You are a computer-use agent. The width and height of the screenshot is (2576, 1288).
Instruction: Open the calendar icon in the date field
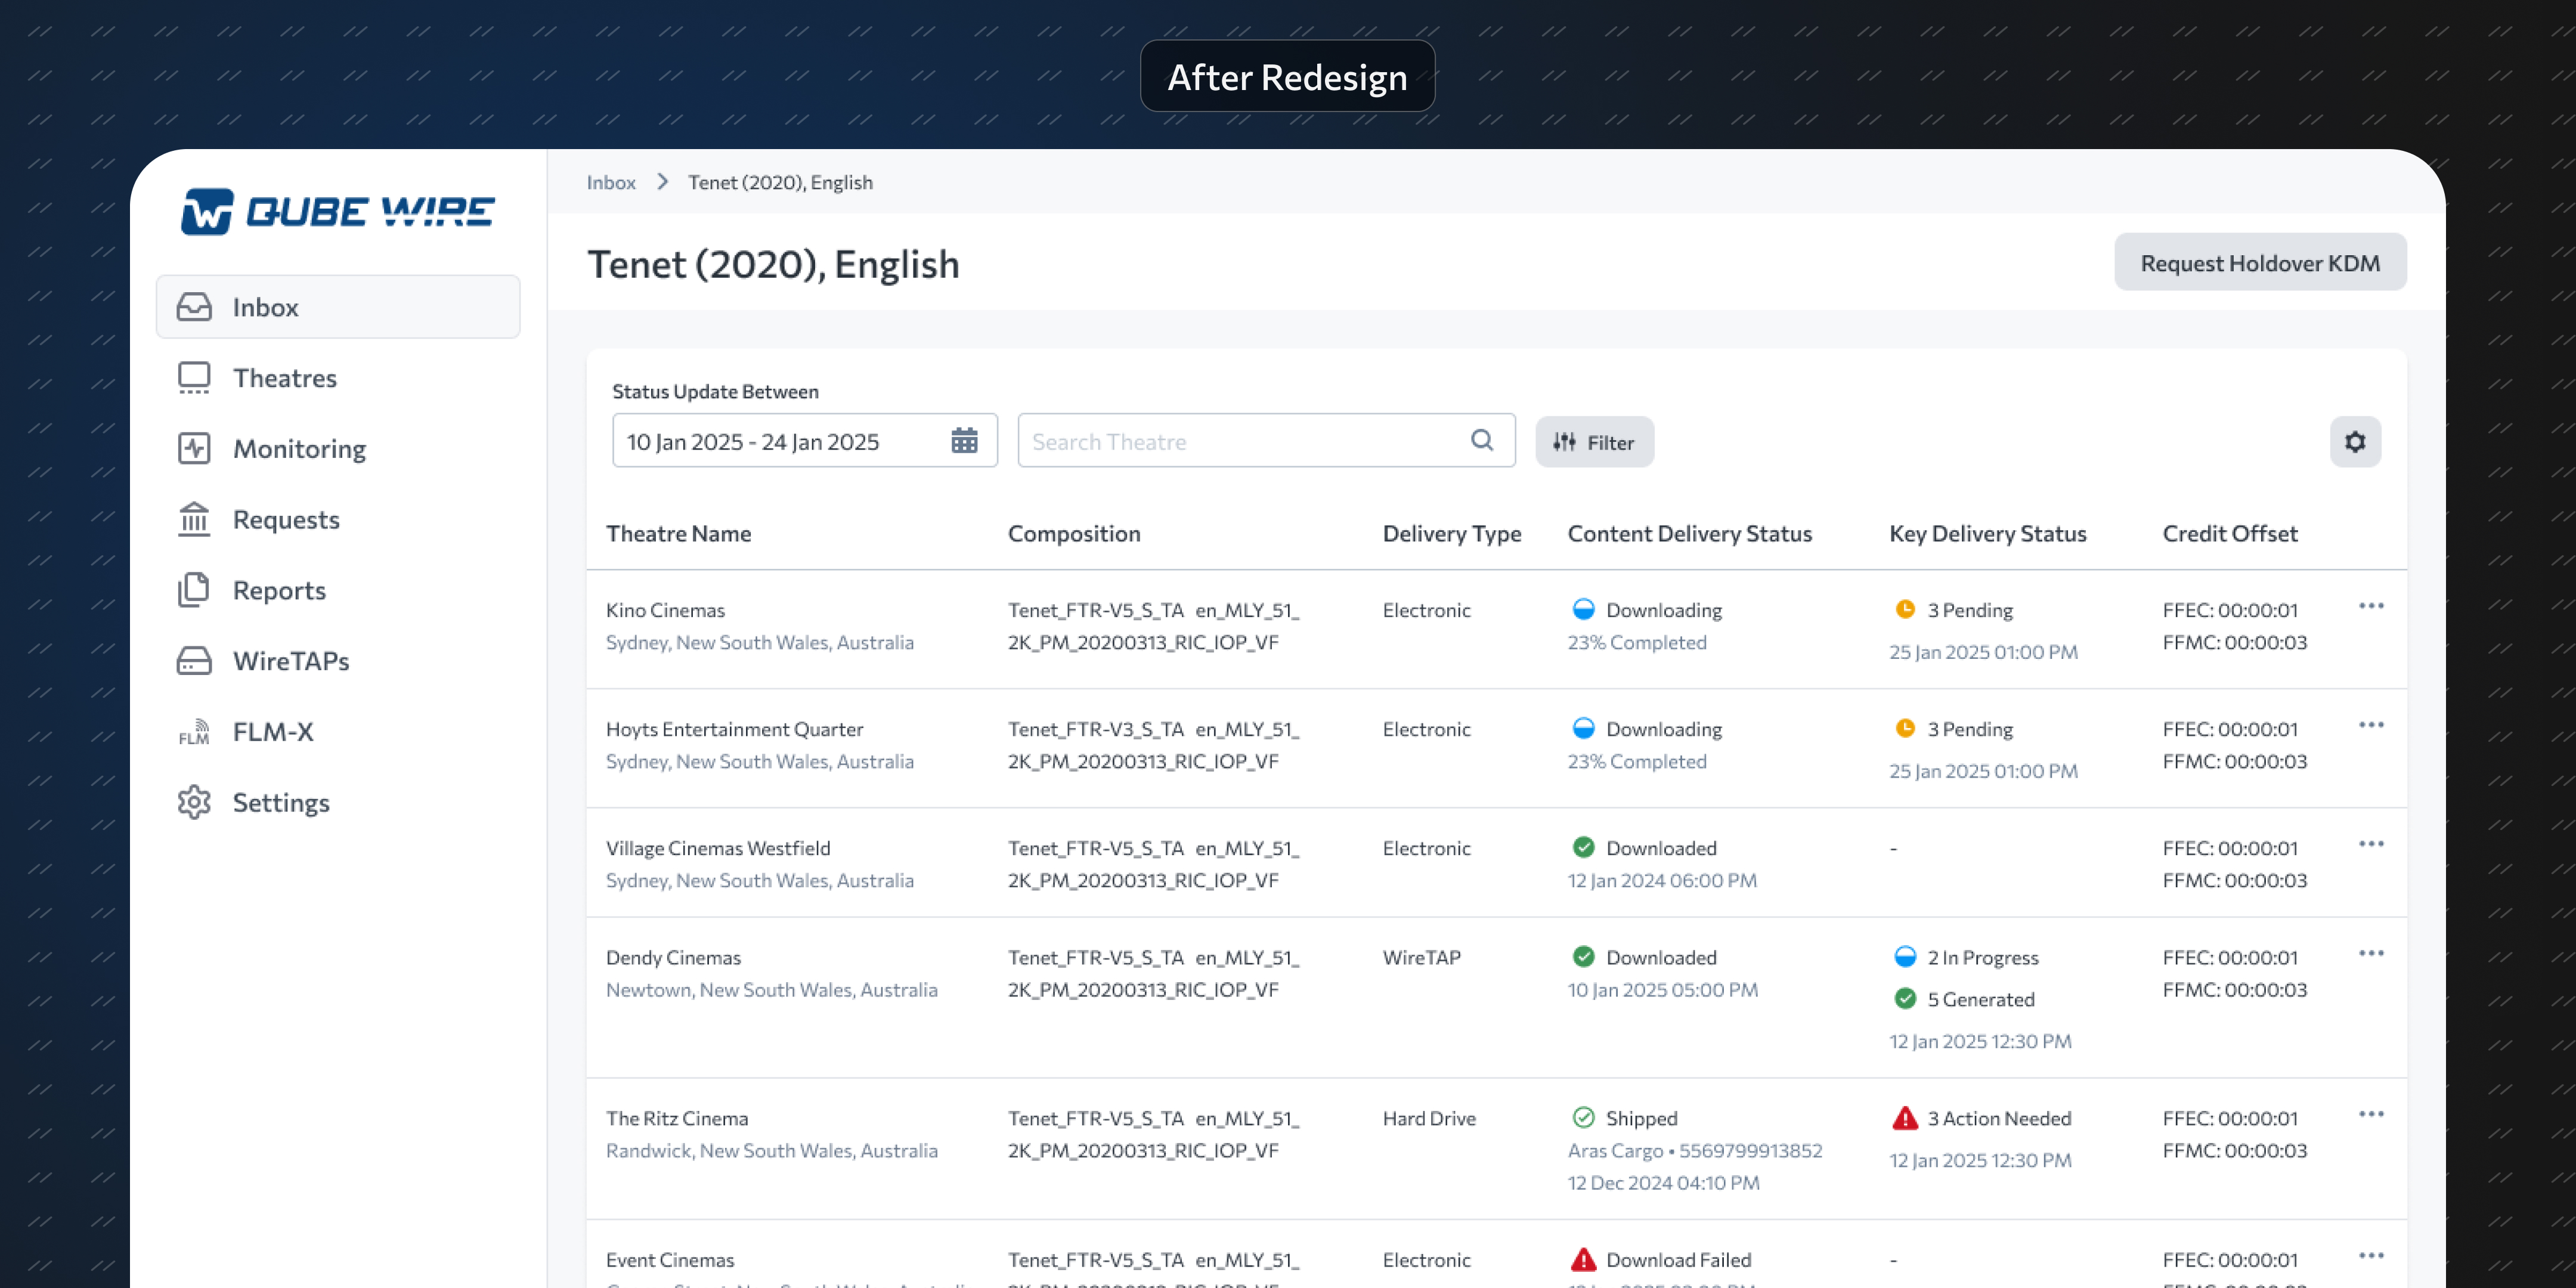point(963,440)
